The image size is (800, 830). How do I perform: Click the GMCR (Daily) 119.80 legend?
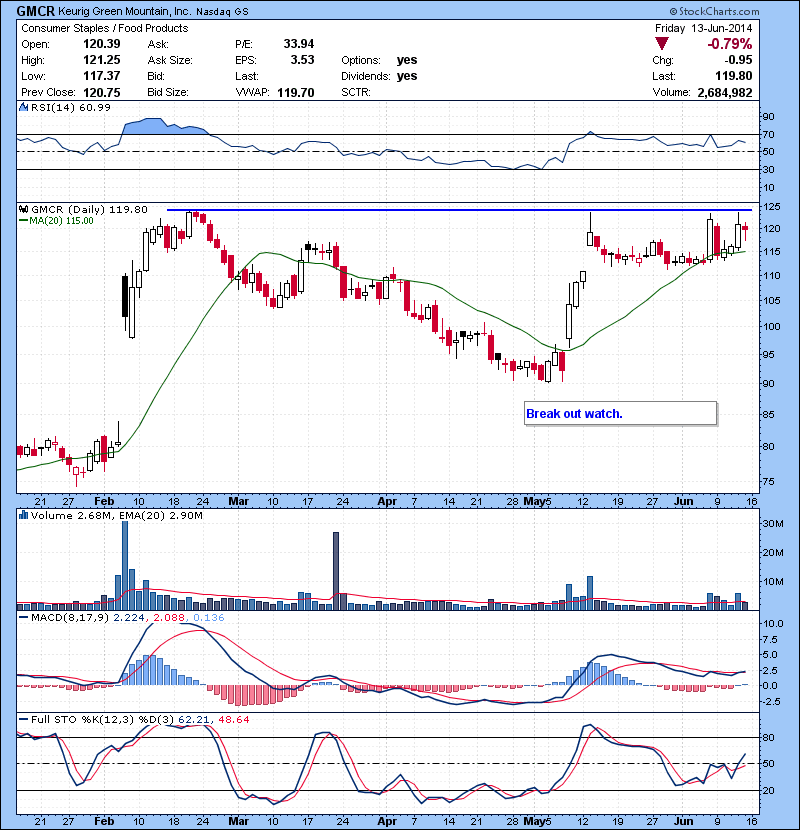(x=89, y=210)
